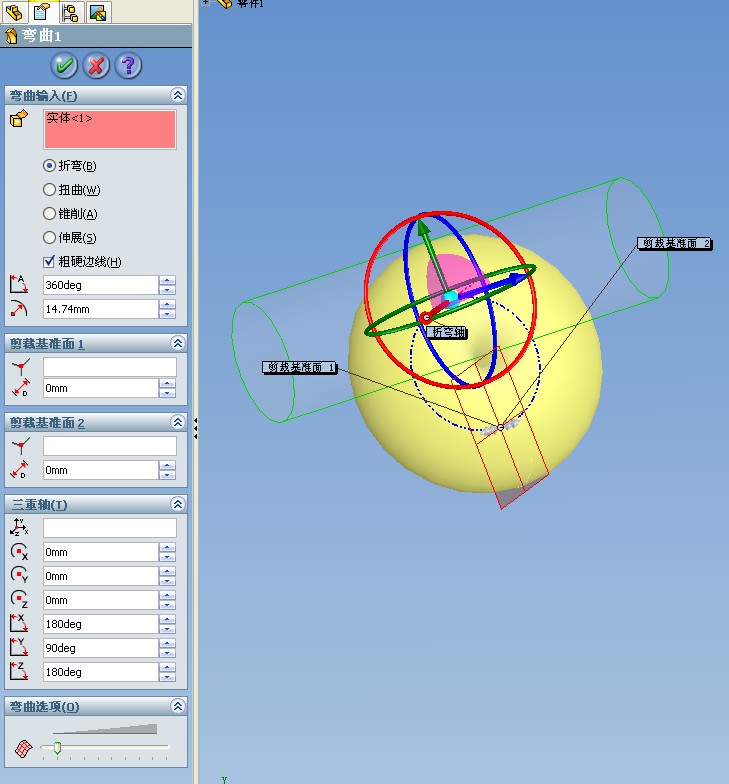Click the trim plane 1 reference entity box
729x784 pixels.
(110, 367)
